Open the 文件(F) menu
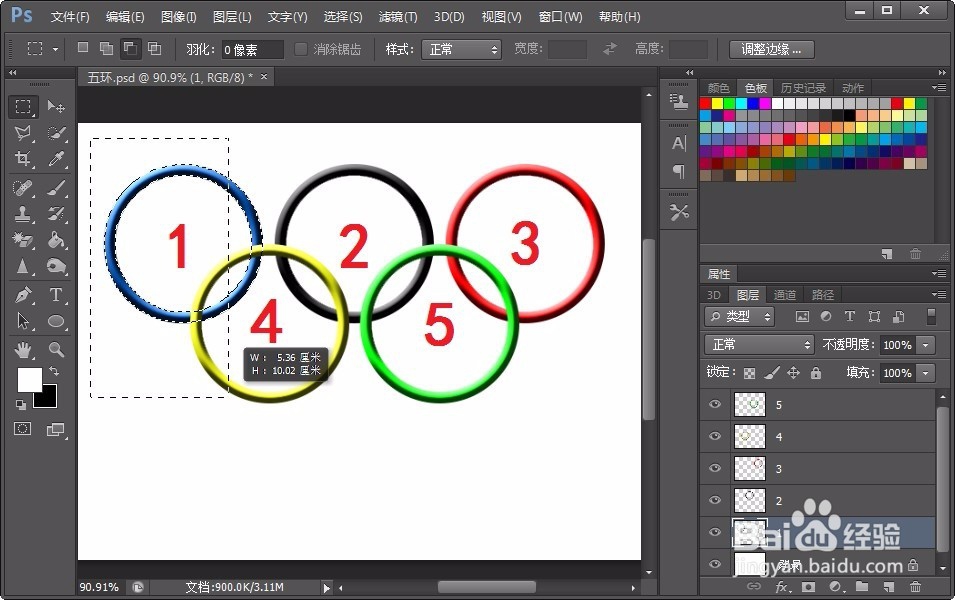Viewport: 955px width, 600px height. [70, 16]
